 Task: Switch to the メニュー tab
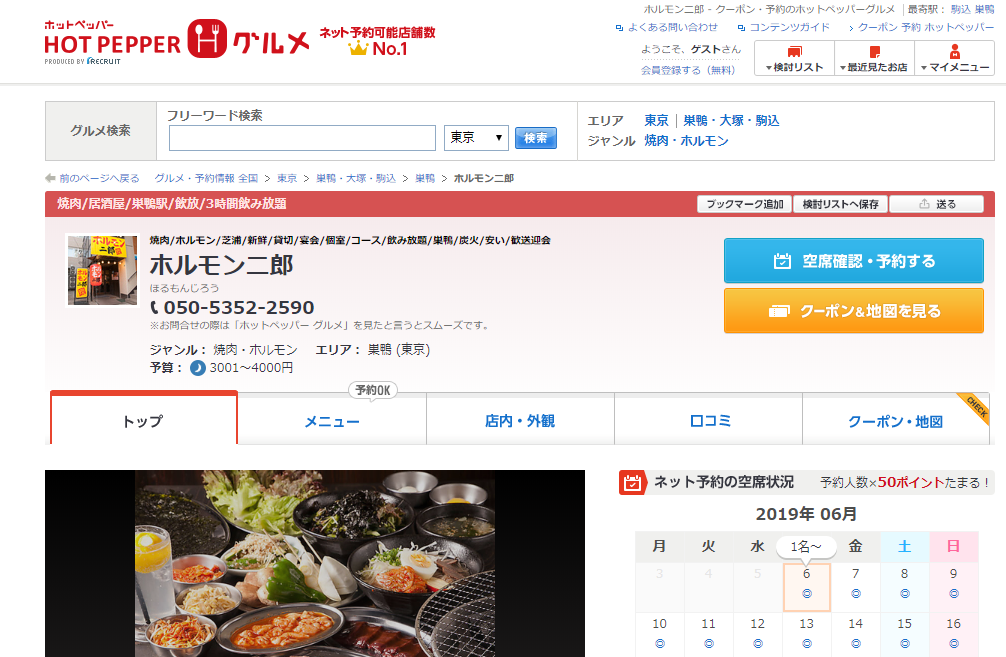(x=332, y=420)
